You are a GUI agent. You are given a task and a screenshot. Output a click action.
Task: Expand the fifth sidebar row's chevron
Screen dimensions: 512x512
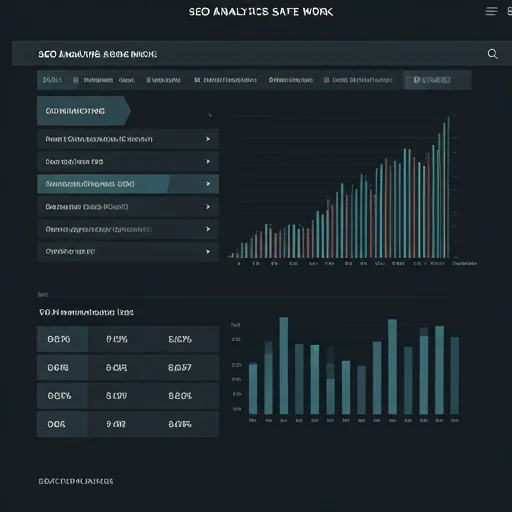click(208, 229)
